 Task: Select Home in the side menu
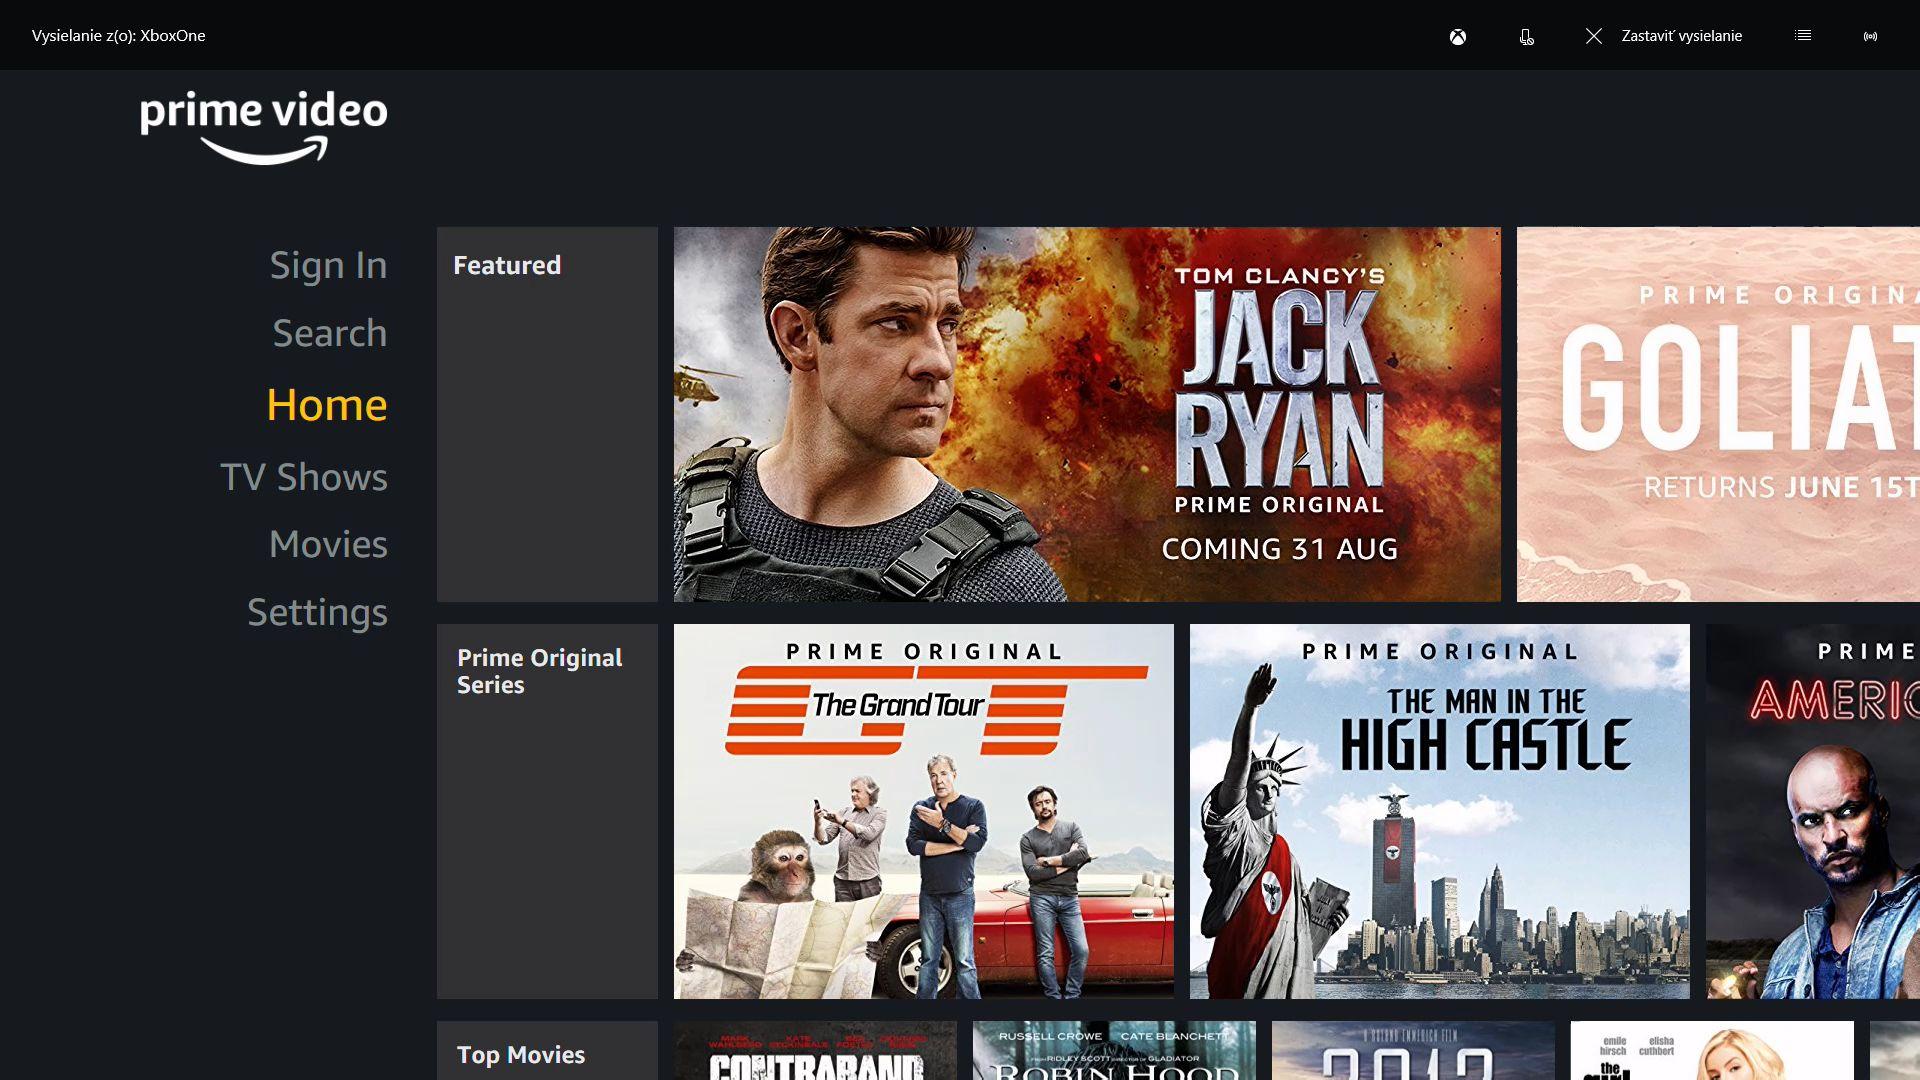point(327,405)
